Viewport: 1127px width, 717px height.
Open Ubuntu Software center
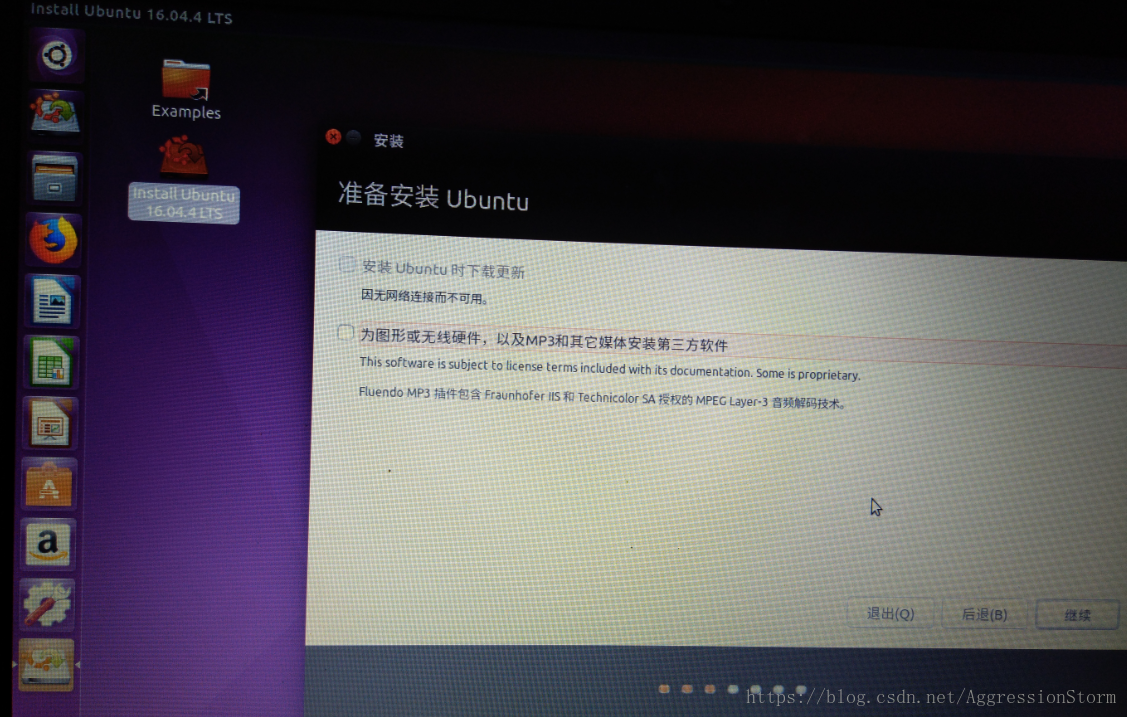(x=49, y=484)
